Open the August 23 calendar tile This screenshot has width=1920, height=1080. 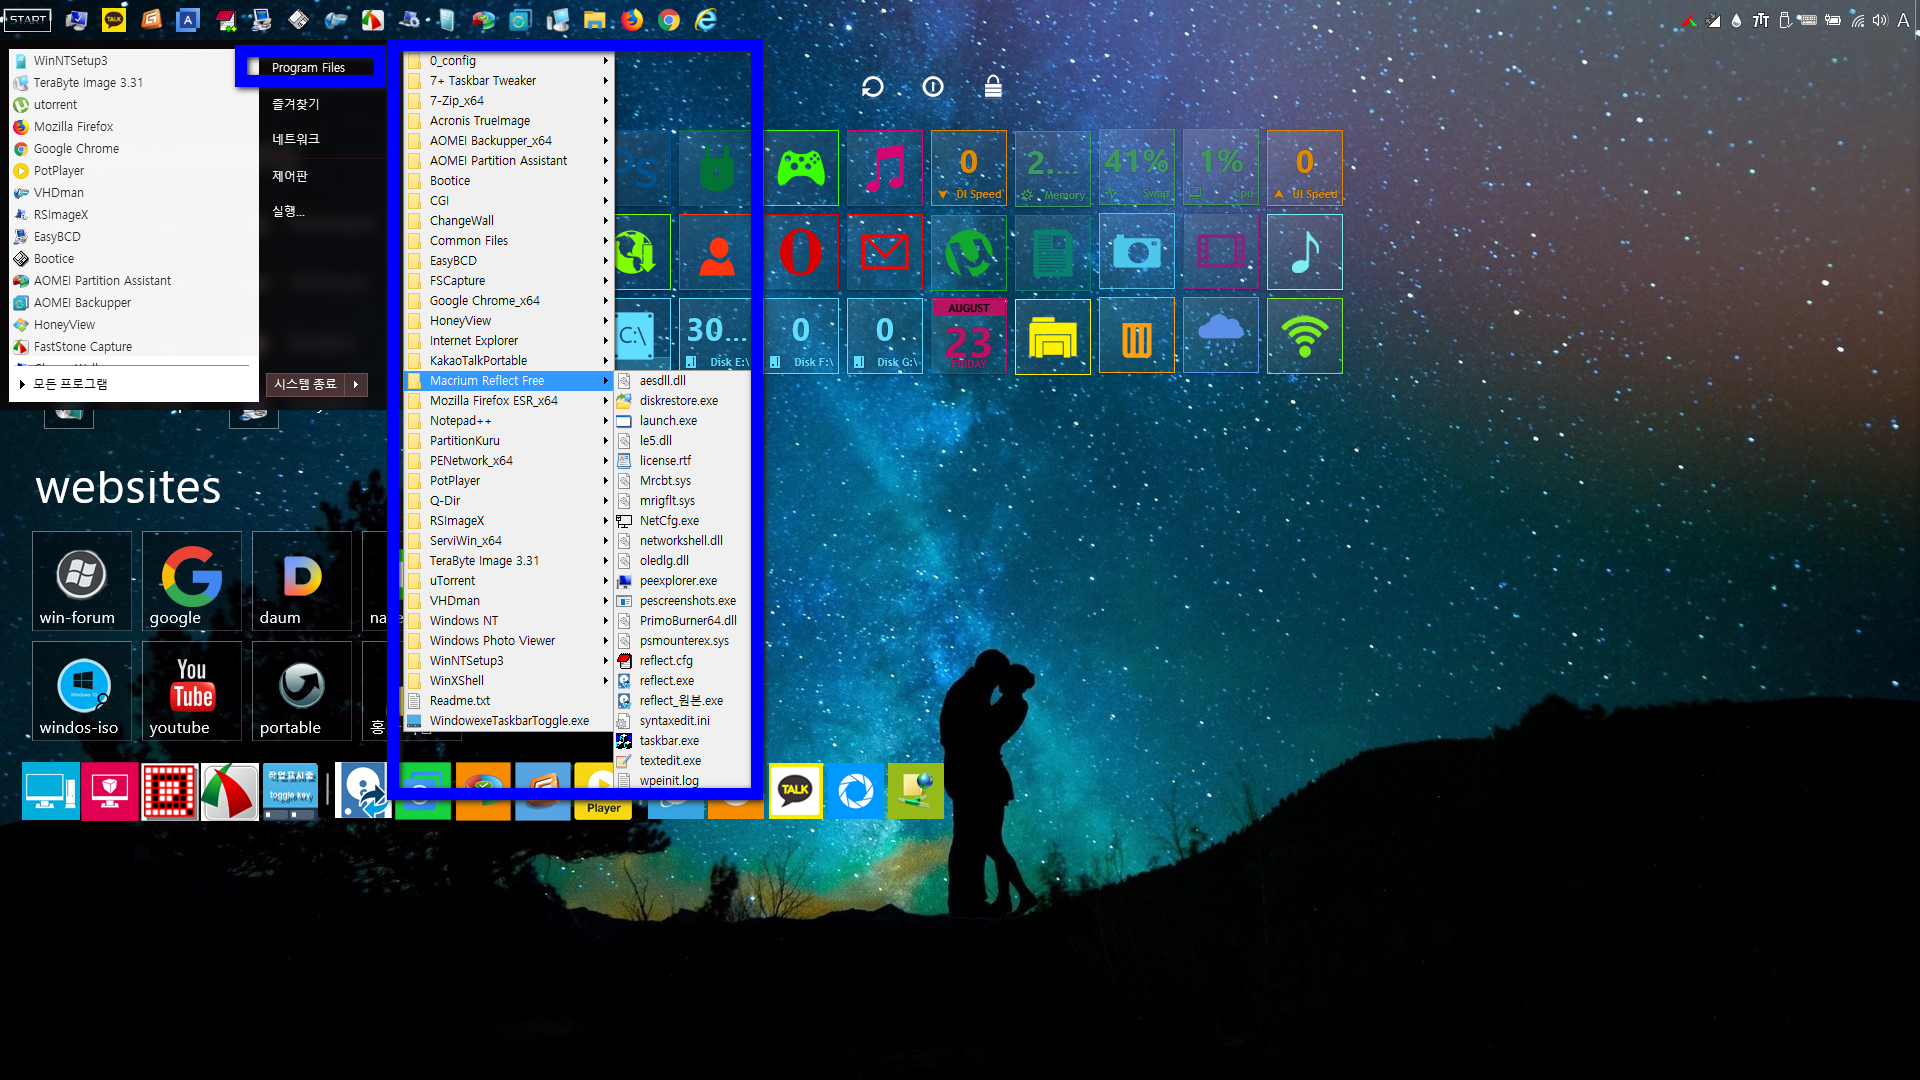click(x=969, y=336)
